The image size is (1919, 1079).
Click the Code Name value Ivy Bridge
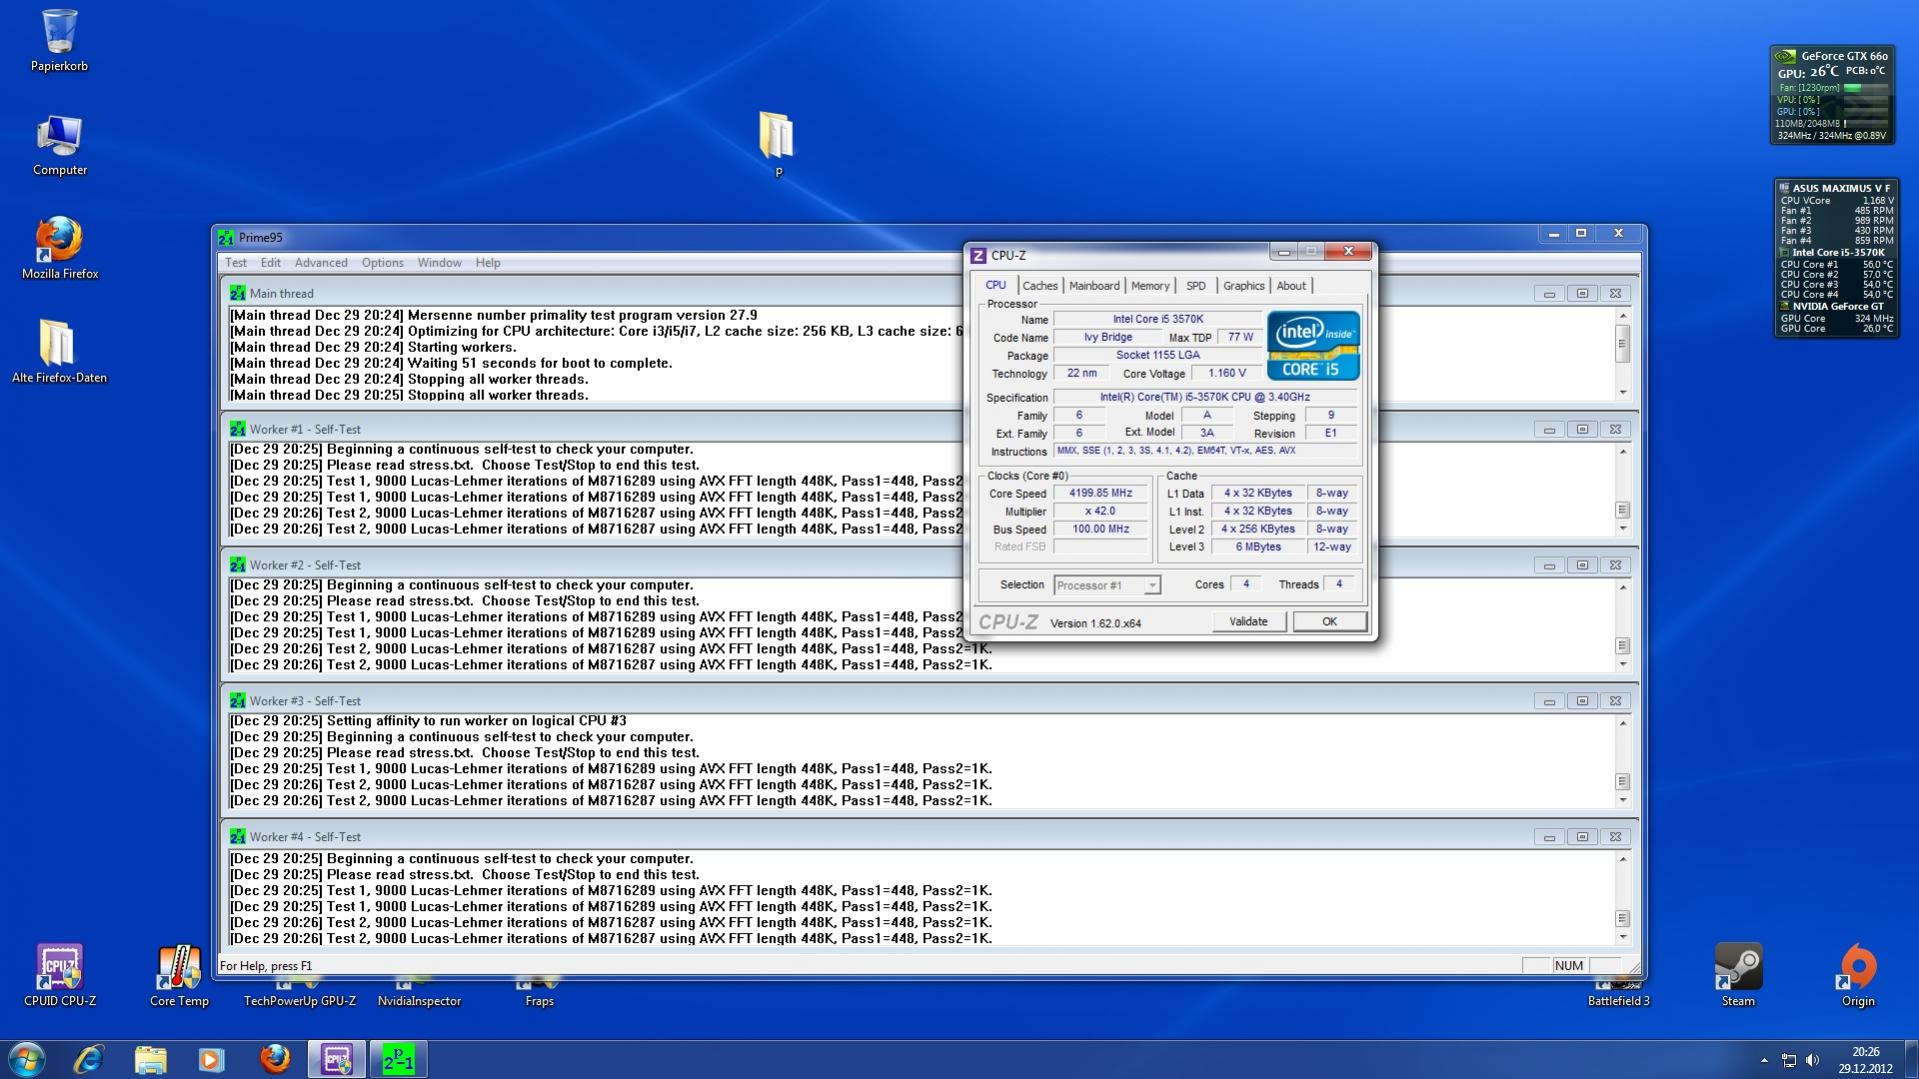(1108, 337)
